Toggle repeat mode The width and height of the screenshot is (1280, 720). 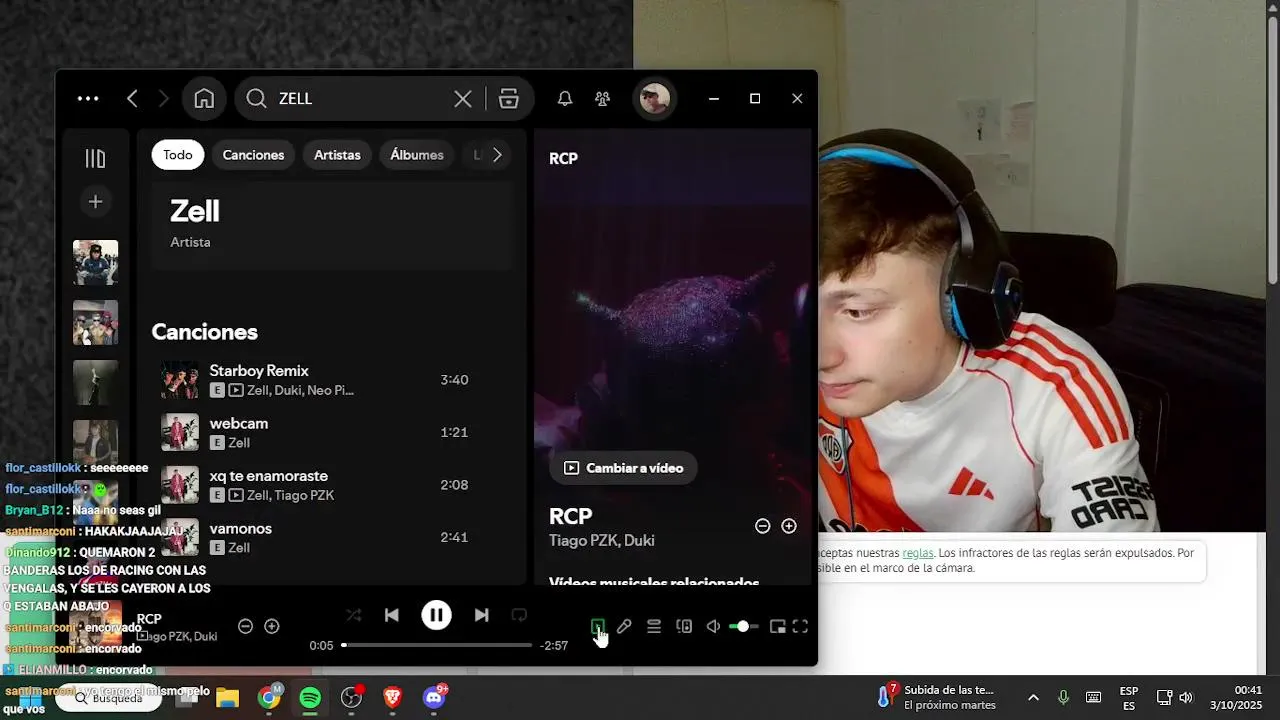click(x=519, y=615)
